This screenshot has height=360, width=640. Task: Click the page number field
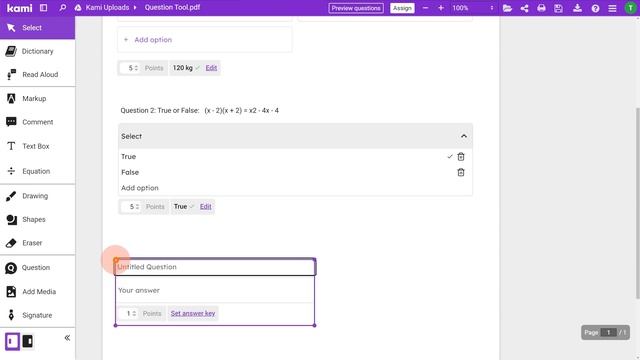pos(609,332)
